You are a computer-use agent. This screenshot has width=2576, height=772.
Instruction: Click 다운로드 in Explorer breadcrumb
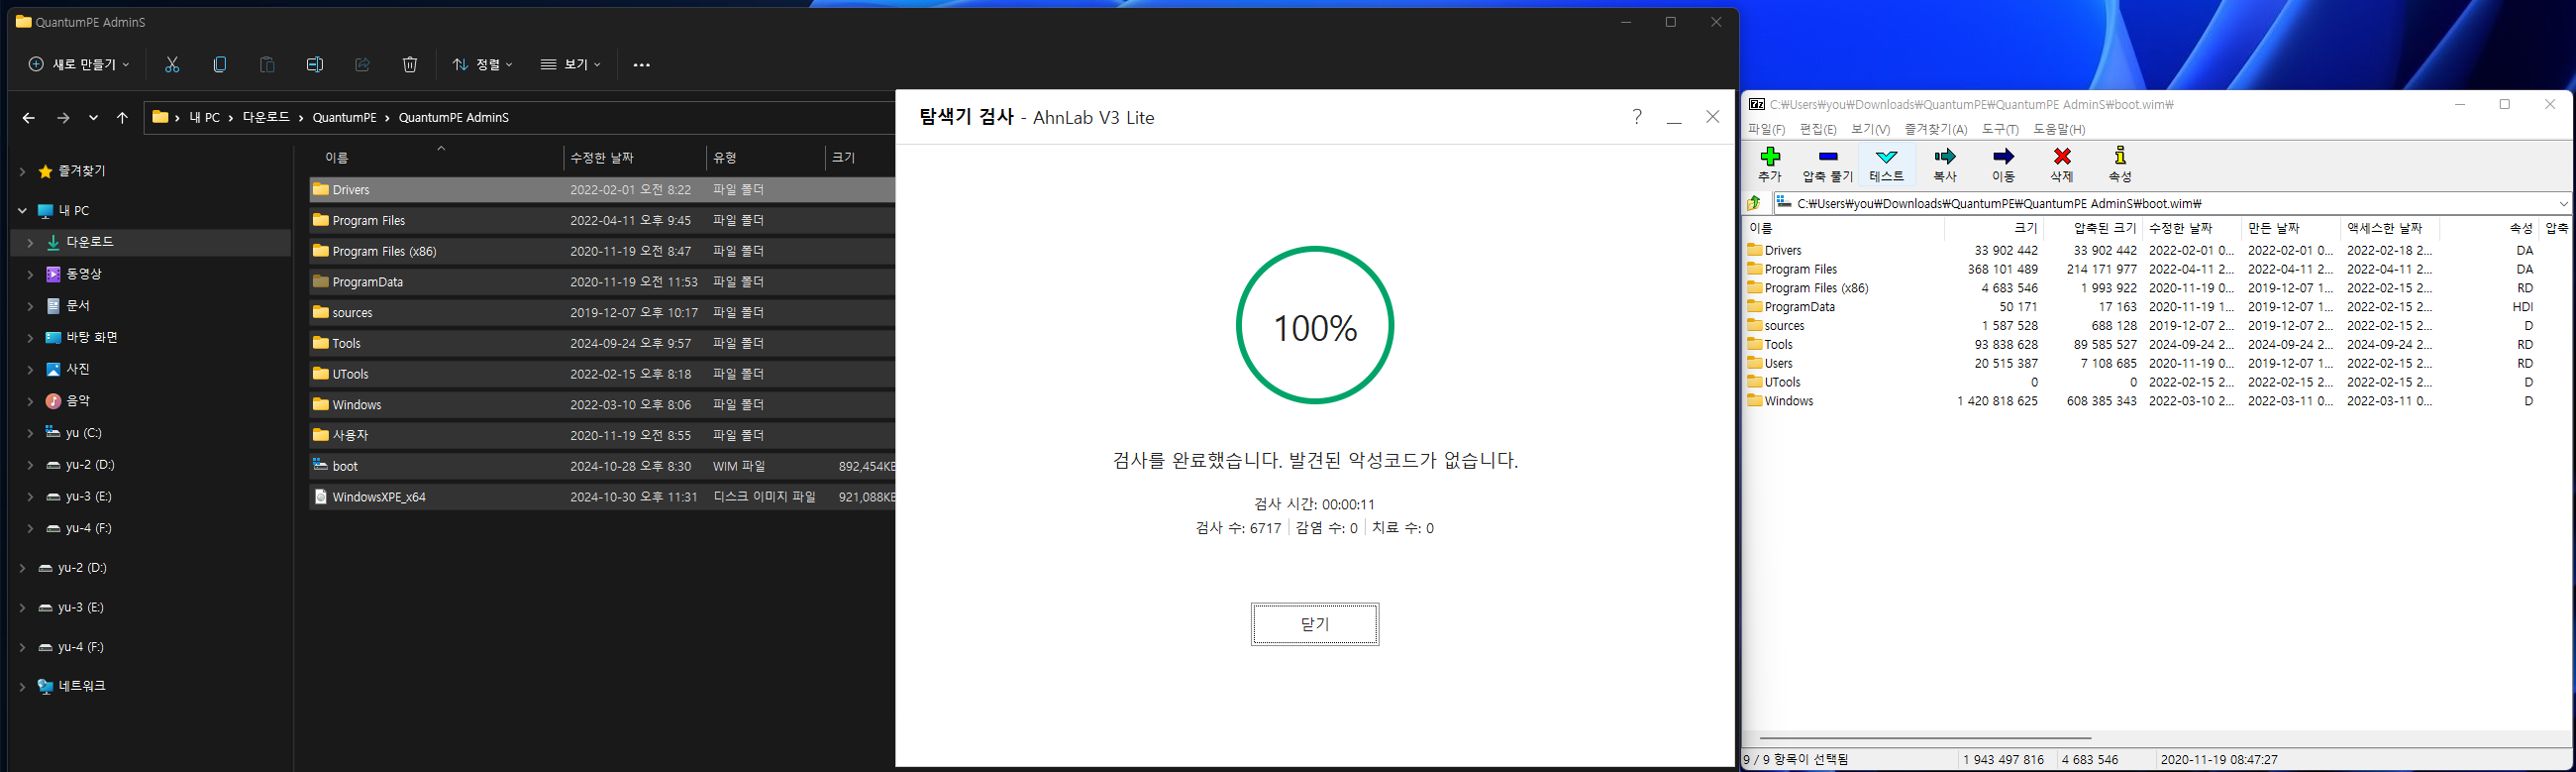265,118
